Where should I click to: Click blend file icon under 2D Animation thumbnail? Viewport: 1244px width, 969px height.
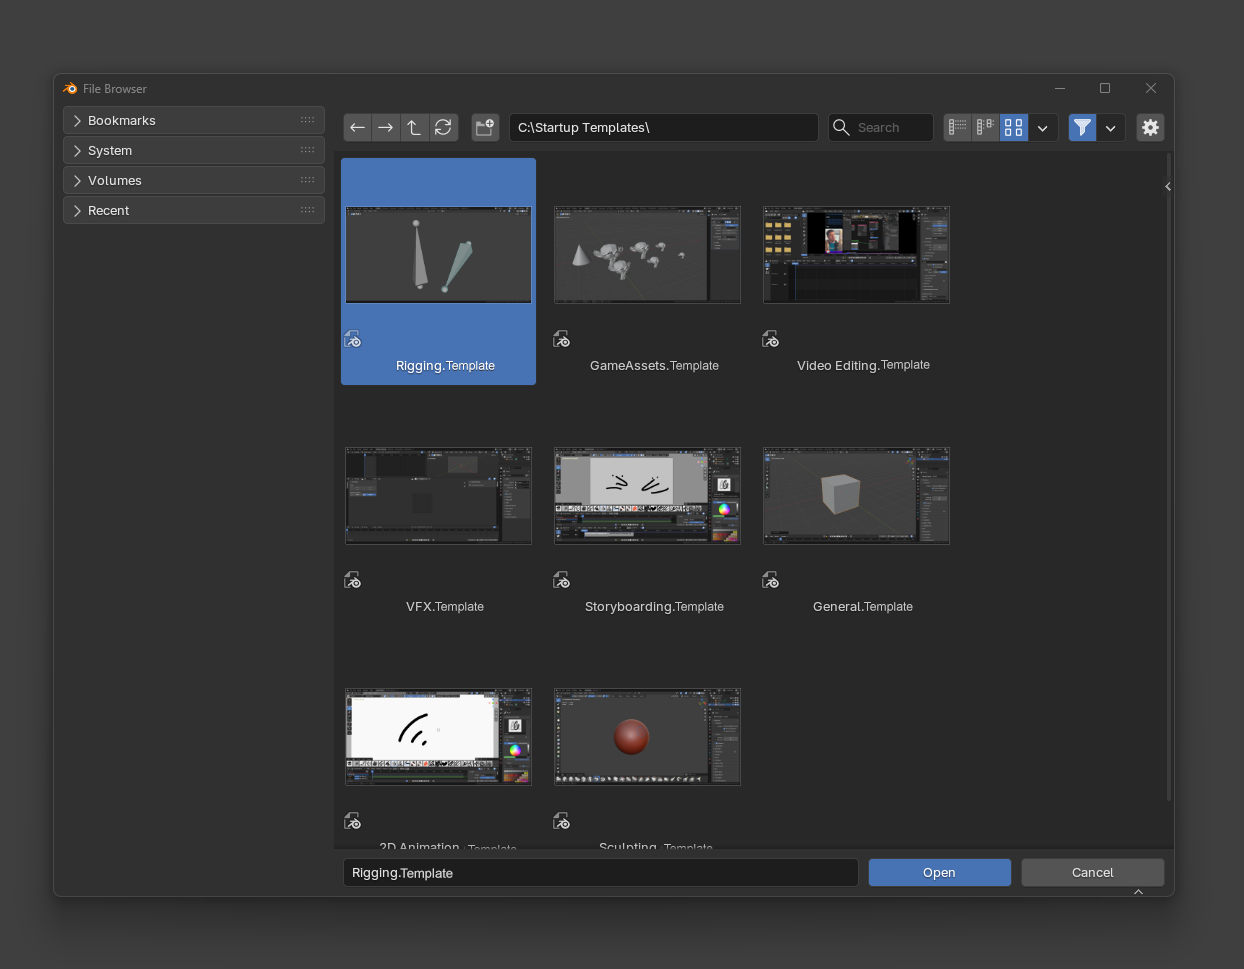353,822
